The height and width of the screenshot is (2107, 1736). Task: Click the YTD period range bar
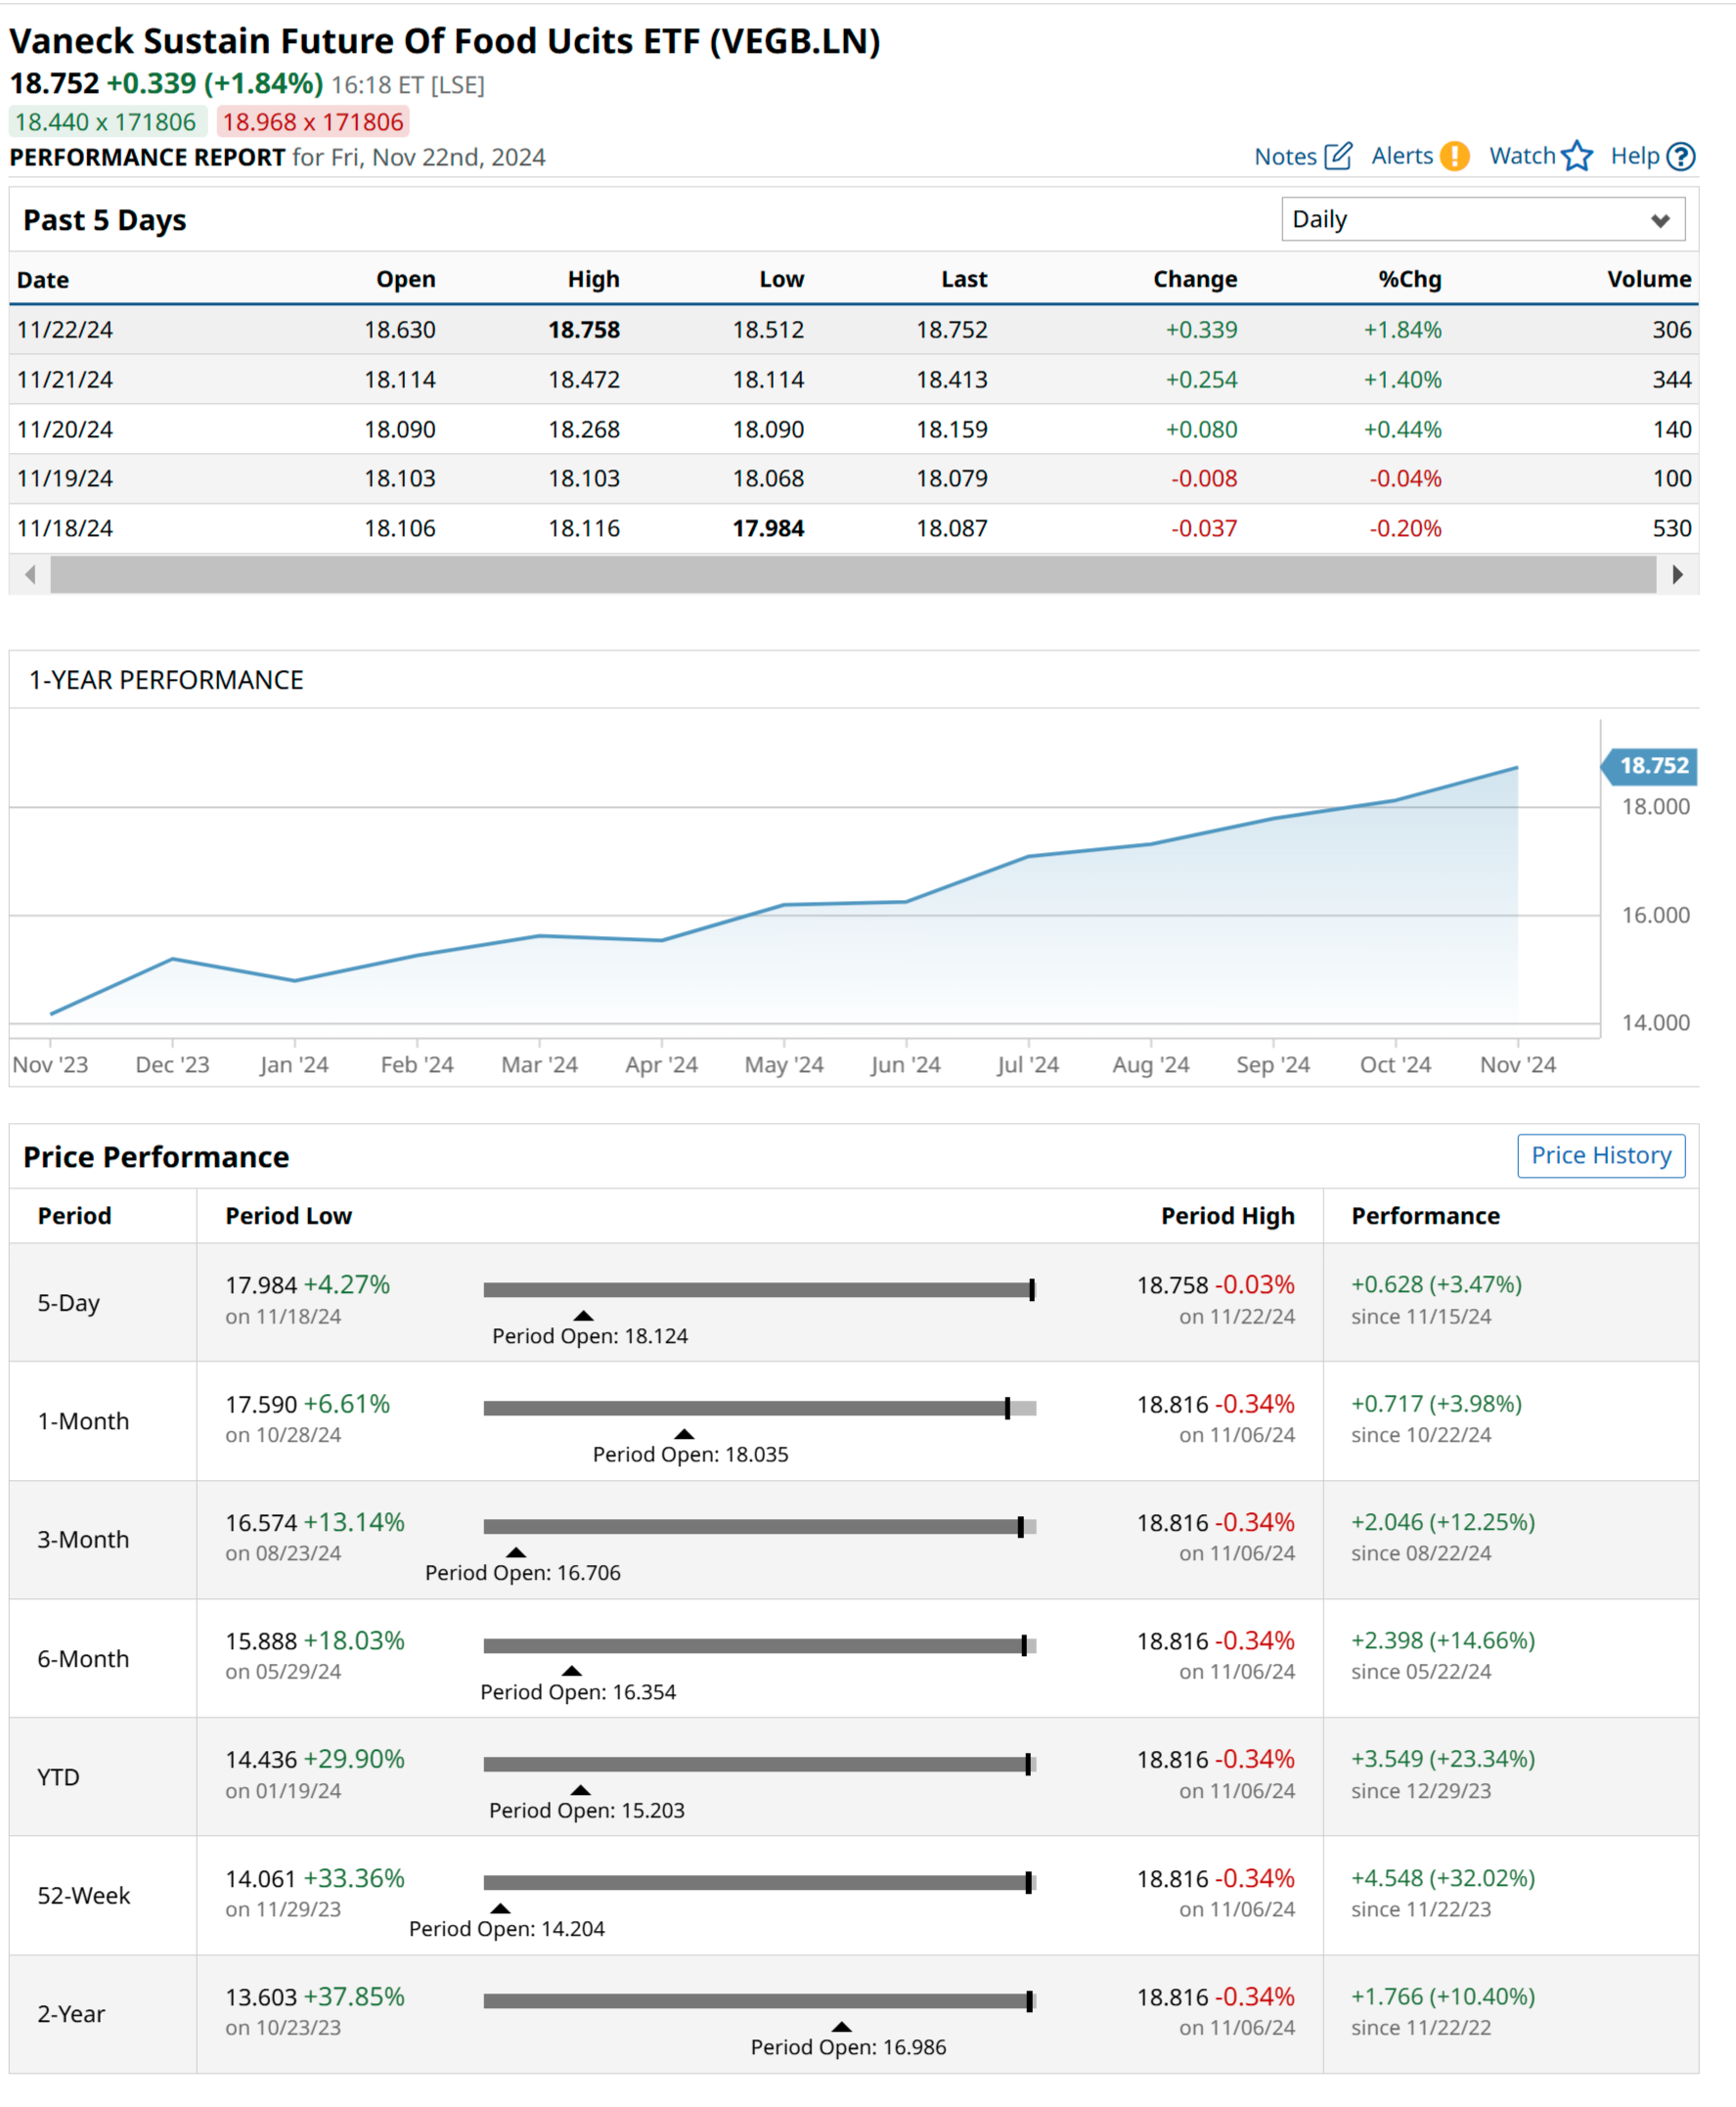point(759,1764)
